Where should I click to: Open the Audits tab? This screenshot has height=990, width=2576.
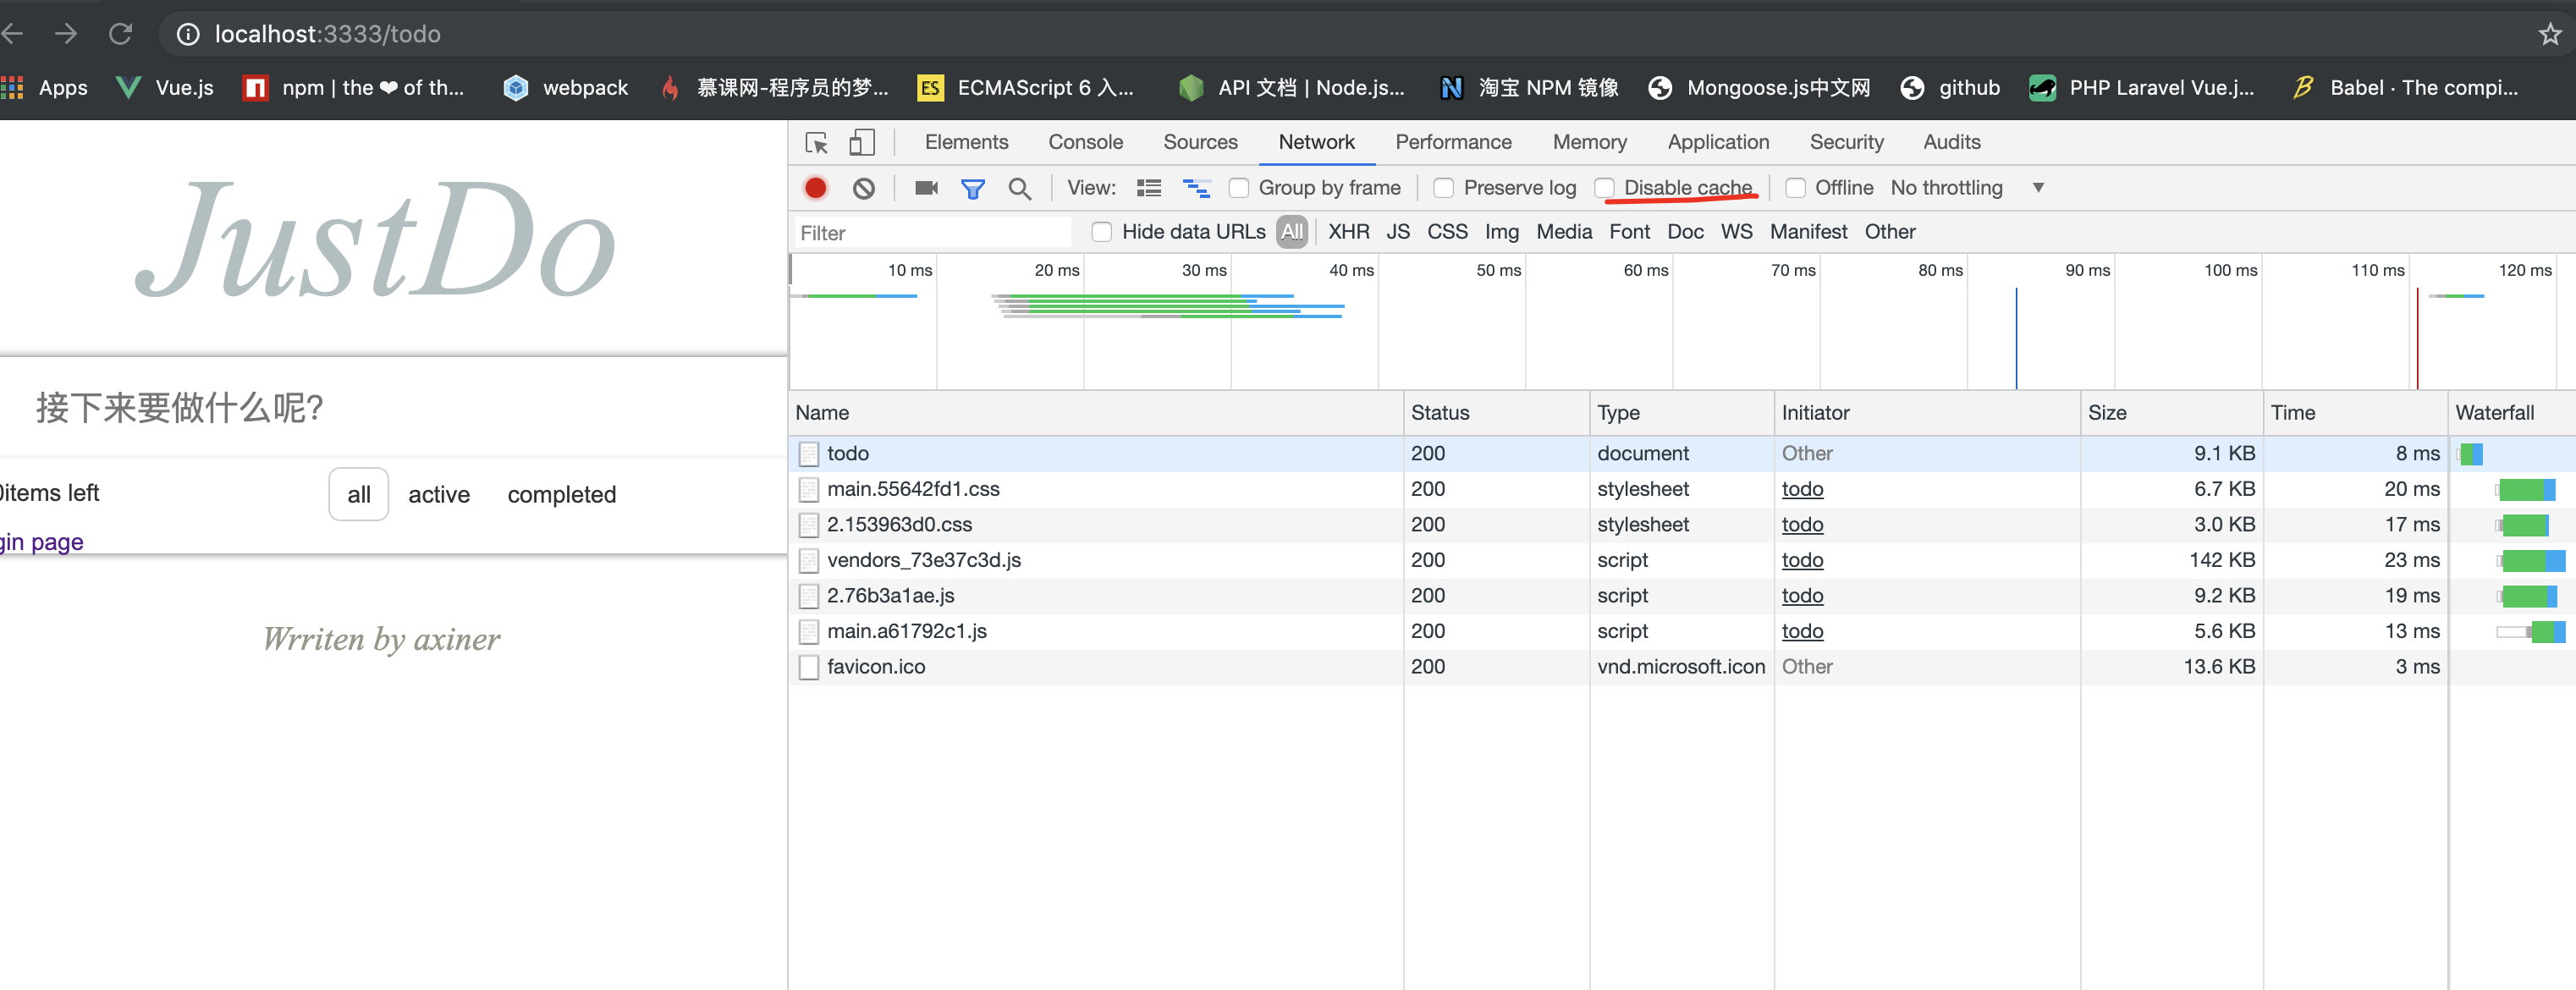pyautogui.click(x=1951, y=142)
